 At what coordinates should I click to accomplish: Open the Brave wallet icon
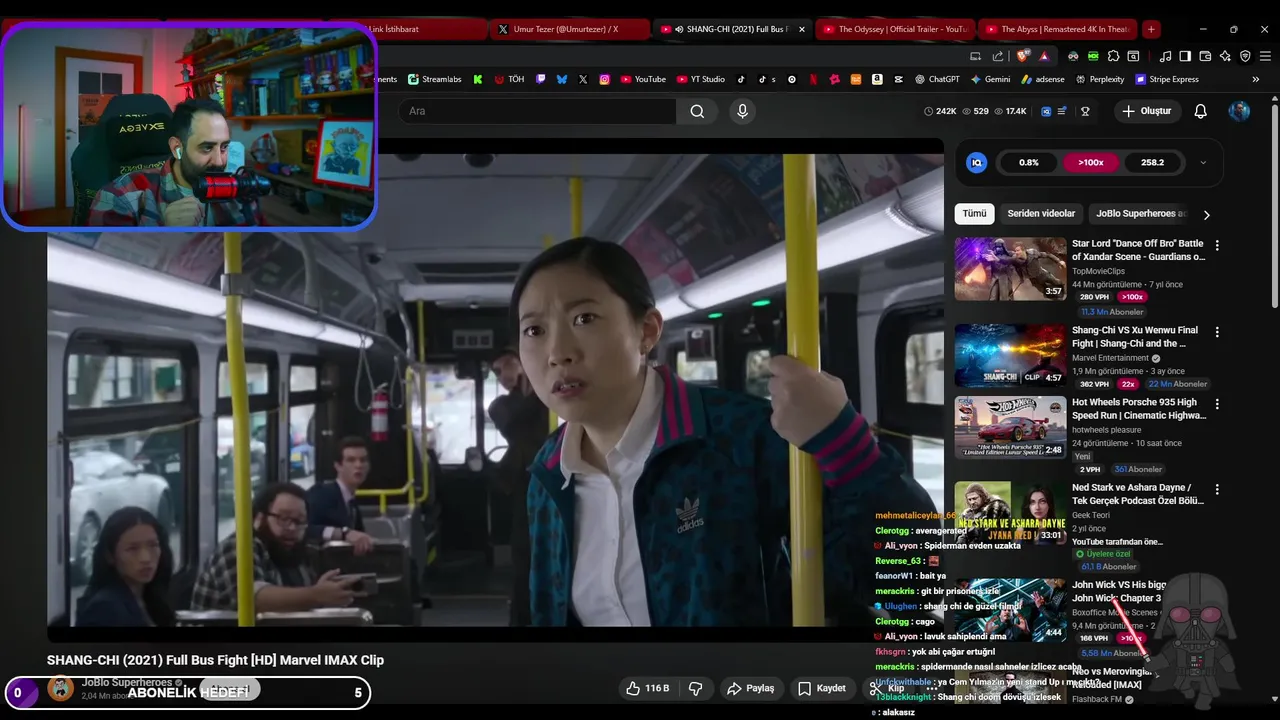(x=1205, y=56)
